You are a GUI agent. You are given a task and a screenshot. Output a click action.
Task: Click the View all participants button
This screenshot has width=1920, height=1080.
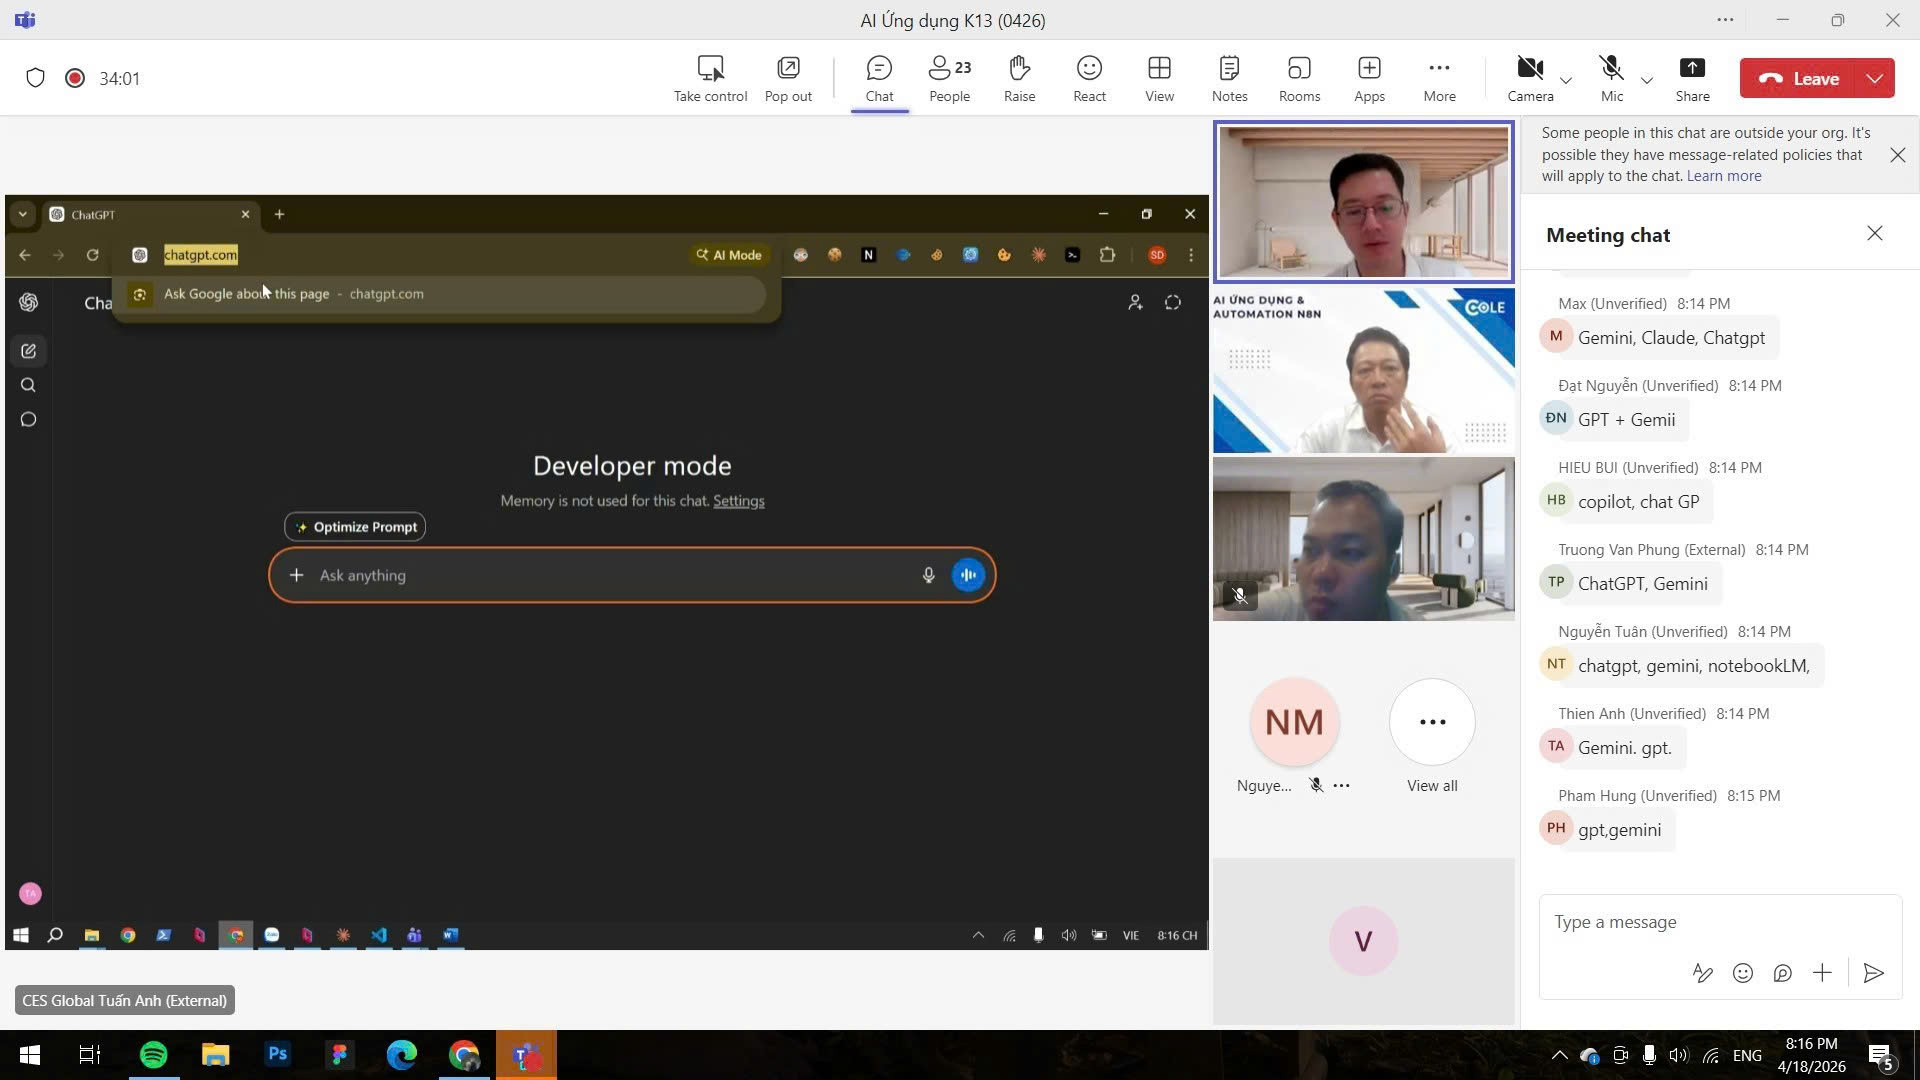click(1432, 723)
